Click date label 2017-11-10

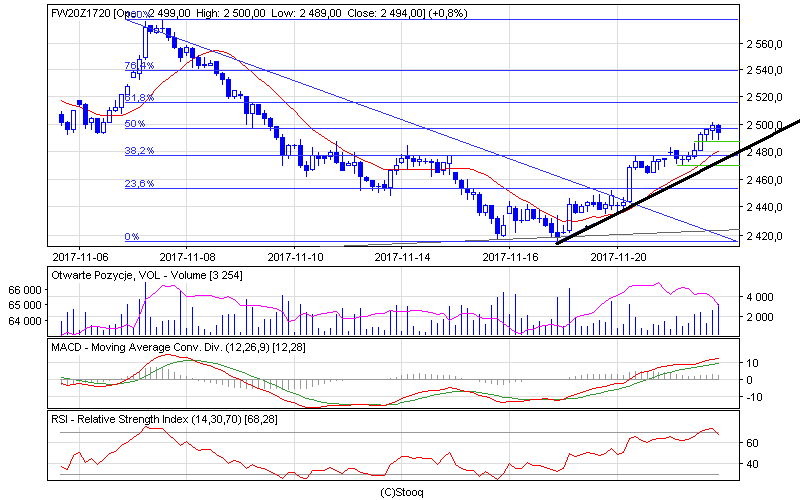[x=295, y=257]
